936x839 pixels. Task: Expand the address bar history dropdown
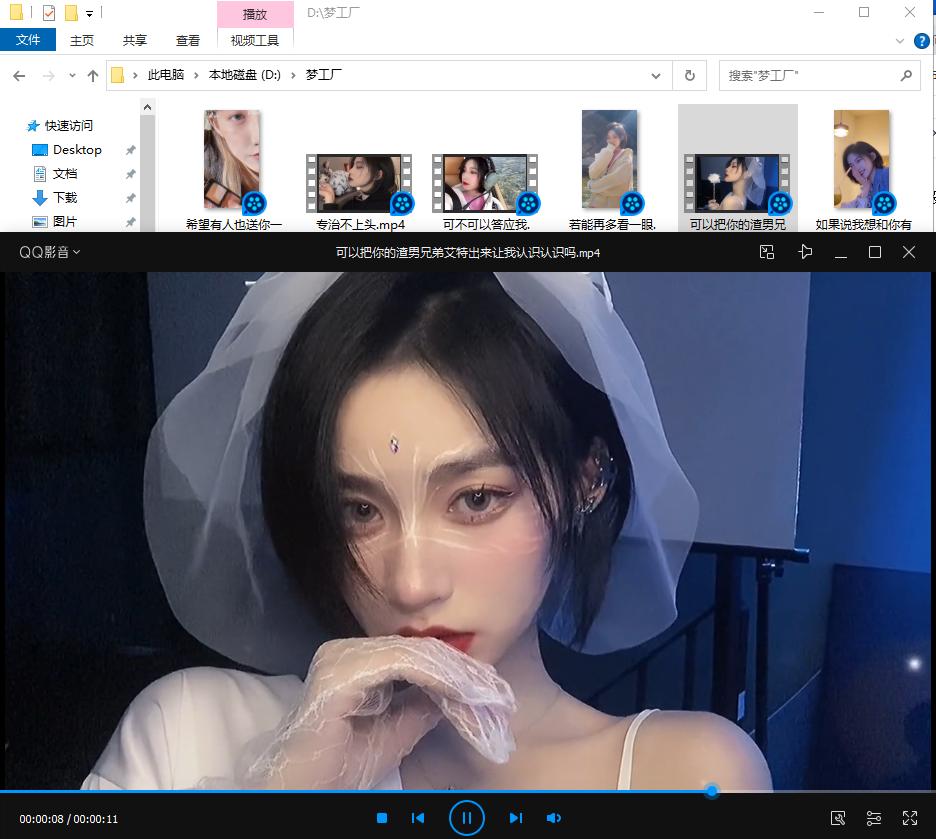click(655, 75)
